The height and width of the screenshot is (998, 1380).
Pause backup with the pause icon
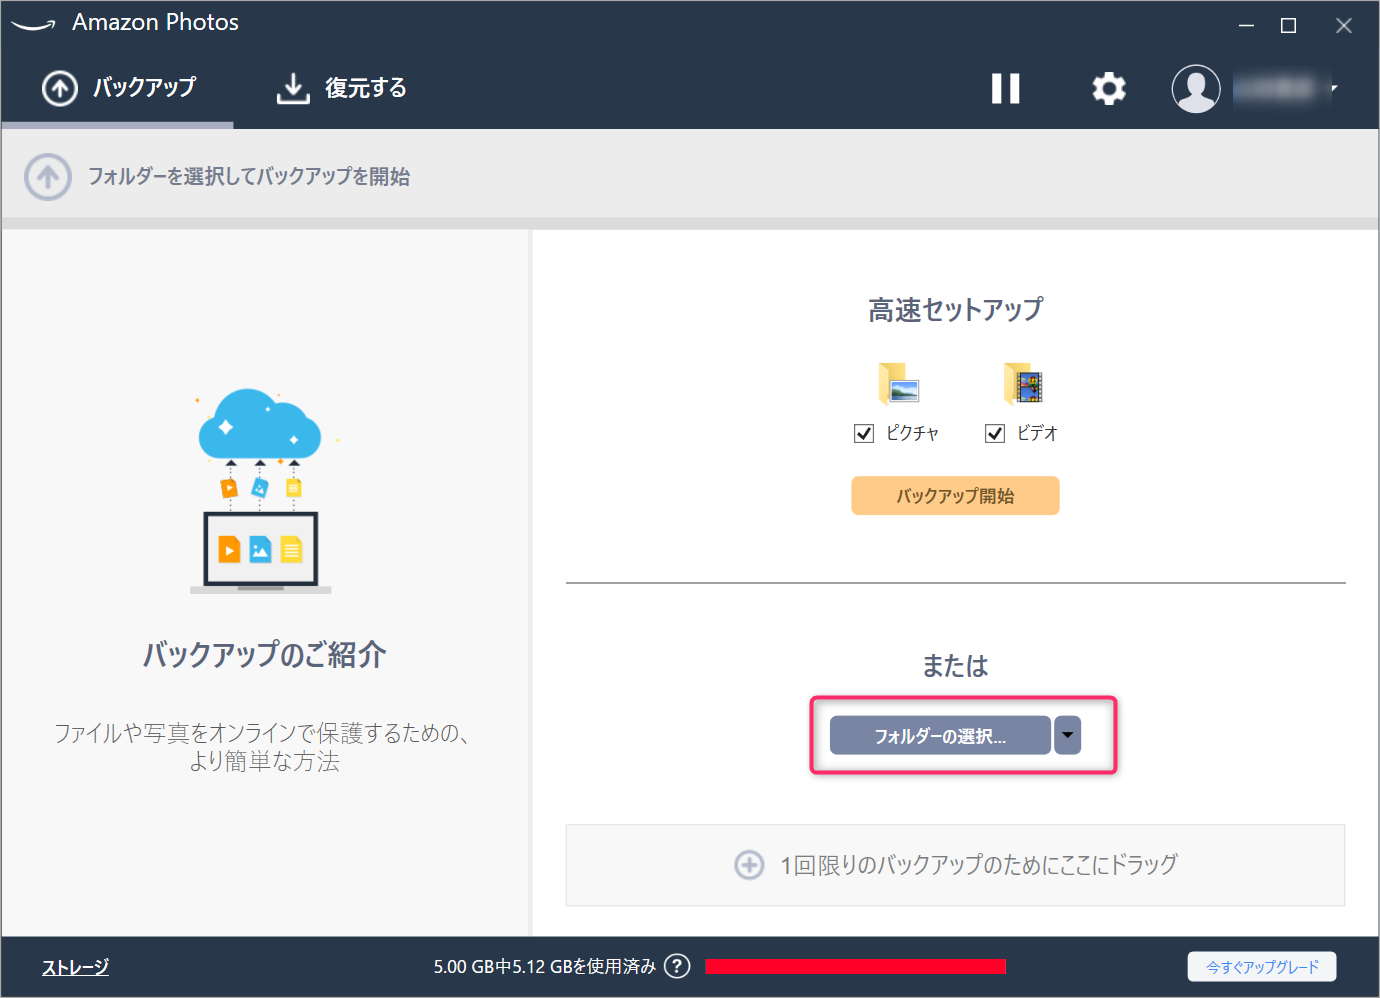(x=1005, y=89)
